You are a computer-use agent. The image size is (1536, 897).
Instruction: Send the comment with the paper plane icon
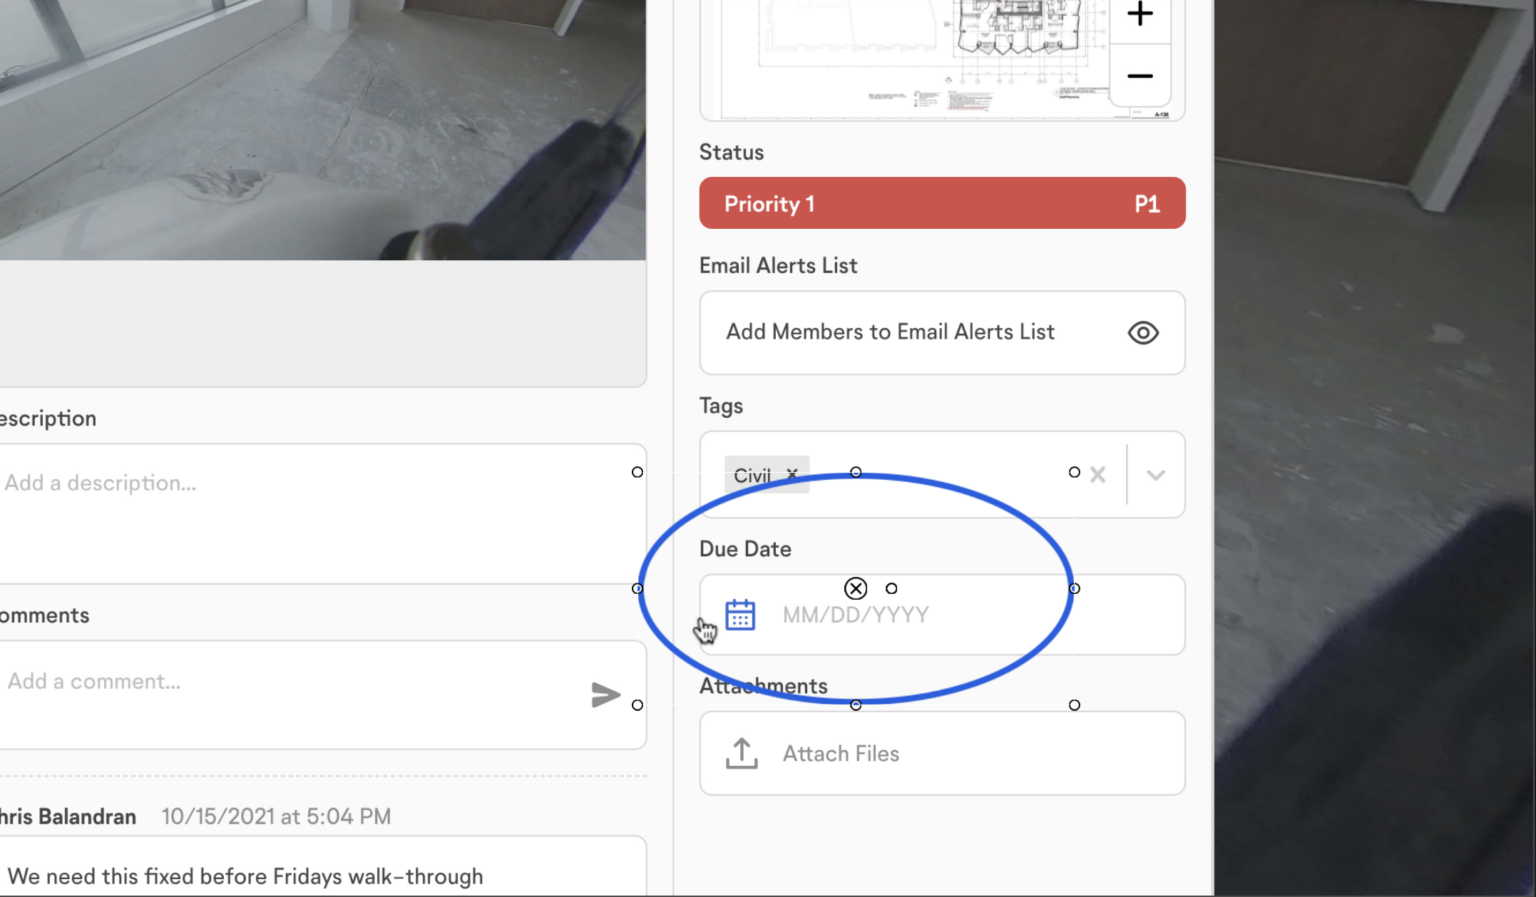click(x=607, y=693)
